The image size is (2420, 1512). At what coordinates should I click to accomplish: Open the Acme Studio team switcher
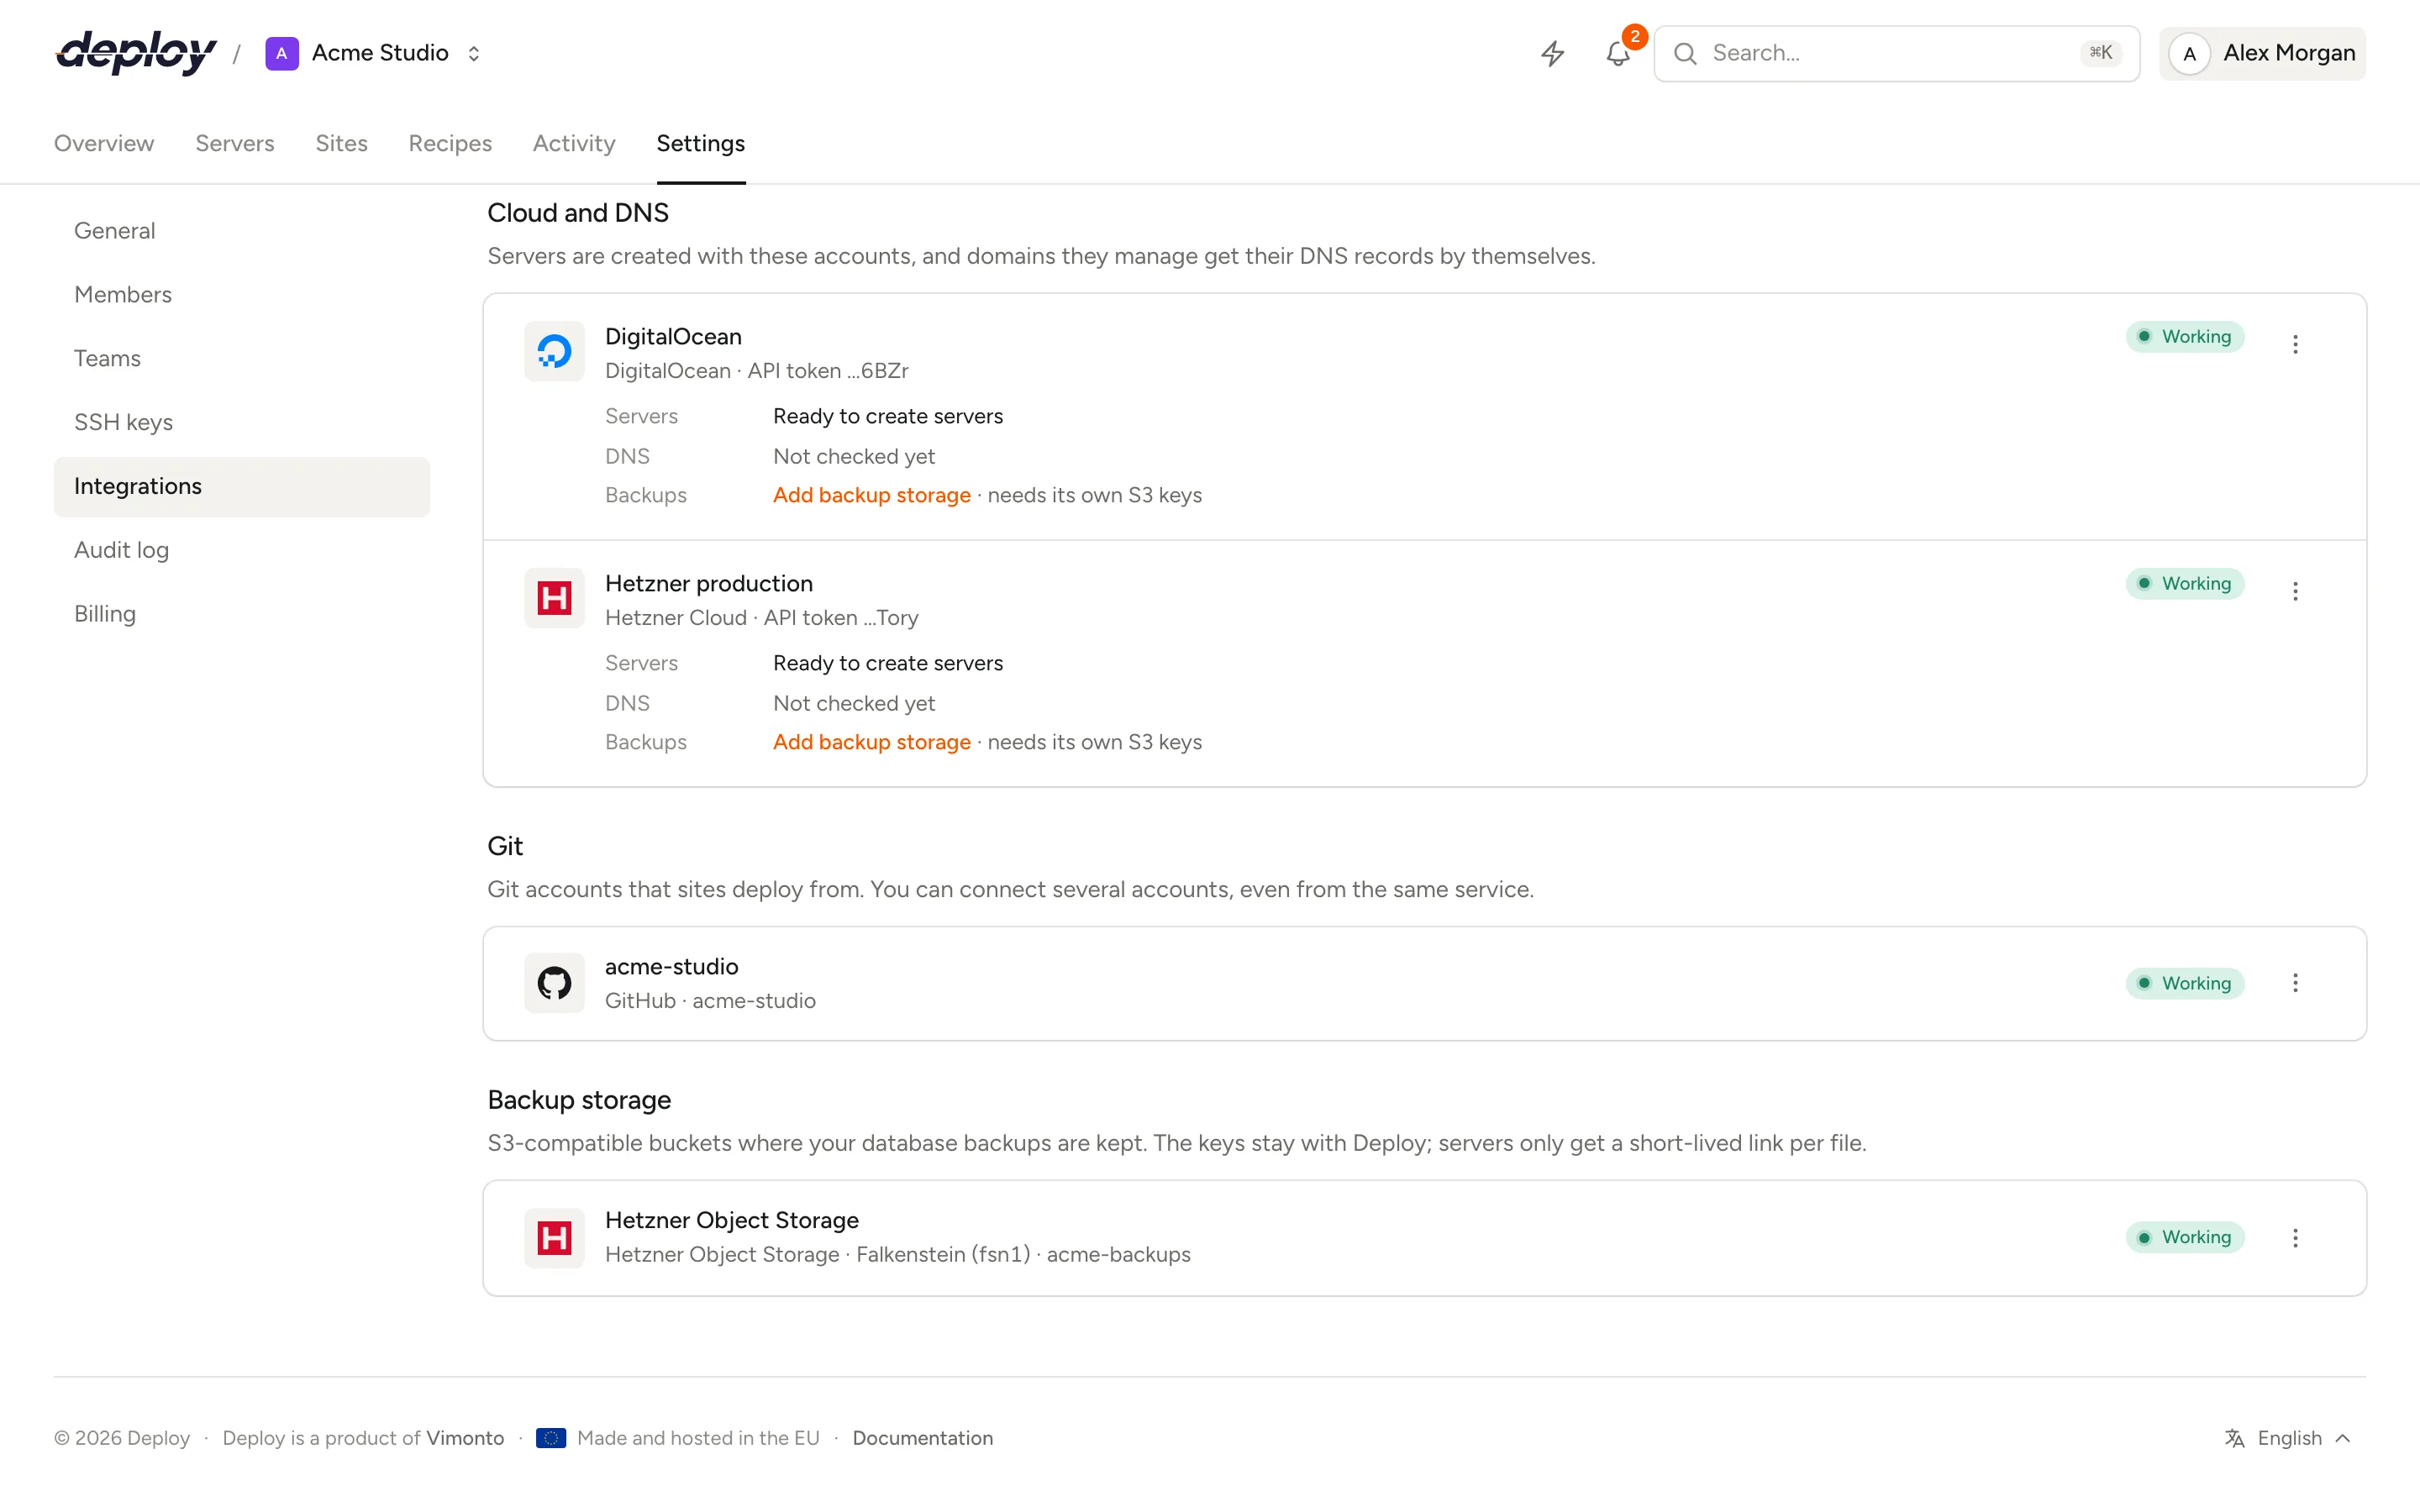[x=374, y=53]
